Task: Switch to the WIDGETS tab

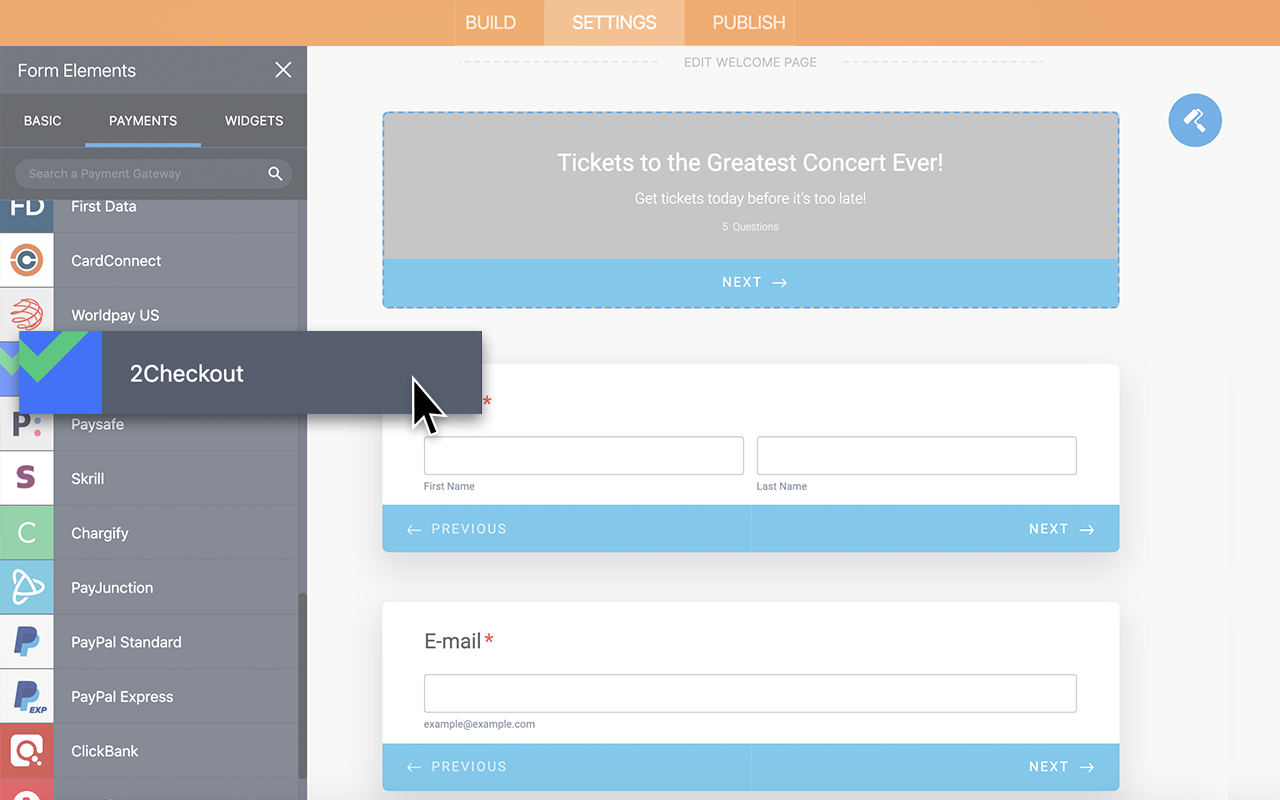Action: (254, 120)
